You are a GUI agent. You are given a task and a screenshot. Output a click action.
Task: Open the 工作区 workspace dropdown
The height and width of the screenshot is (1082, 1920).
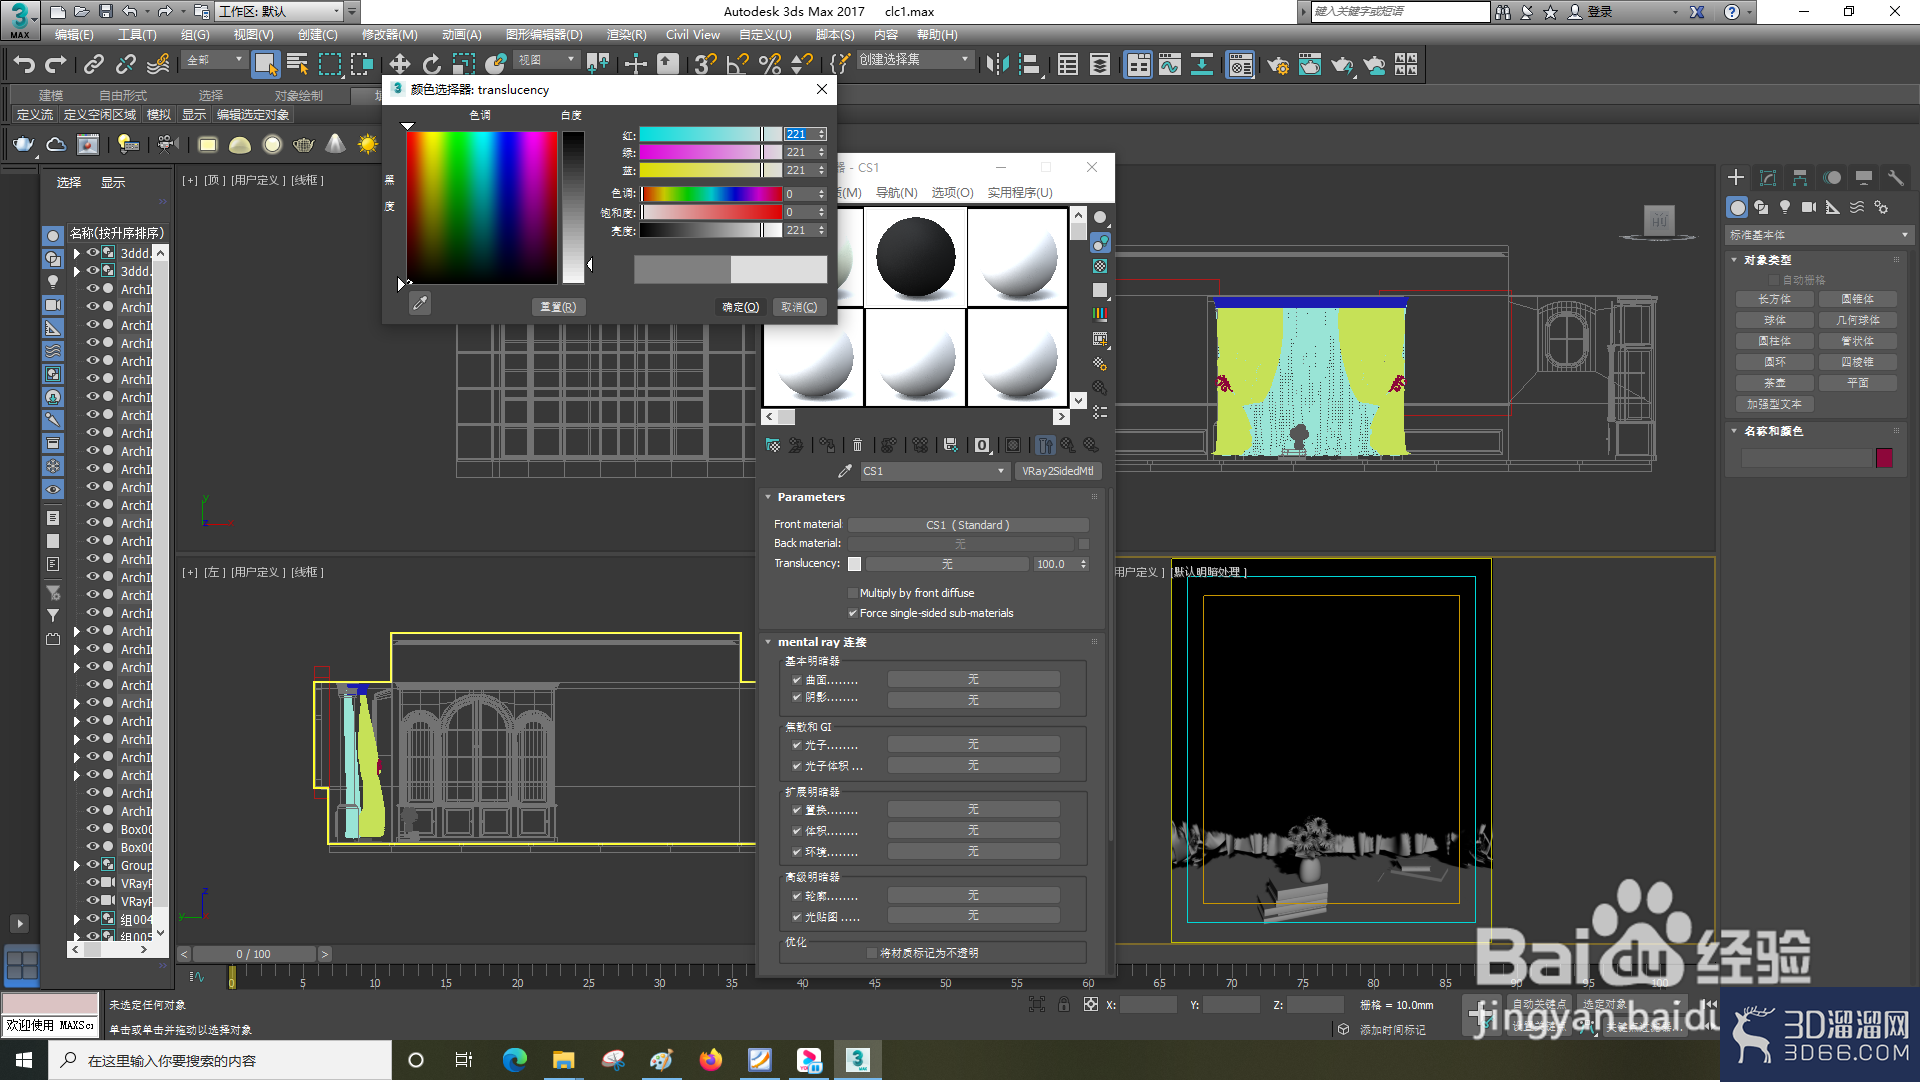pyautogui.click(x=280, y=11)
